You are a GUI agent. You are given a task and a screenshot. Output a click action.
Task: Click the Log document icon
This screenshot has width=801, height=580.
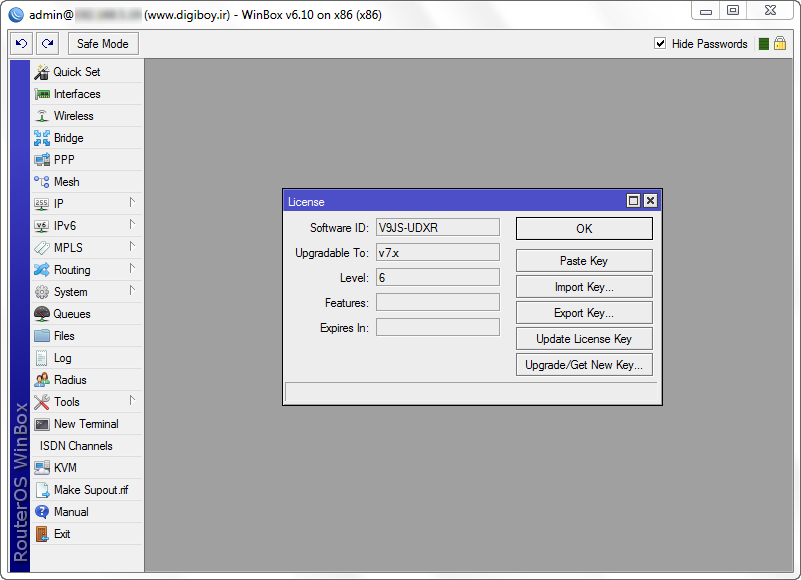[x=42, y=358]
